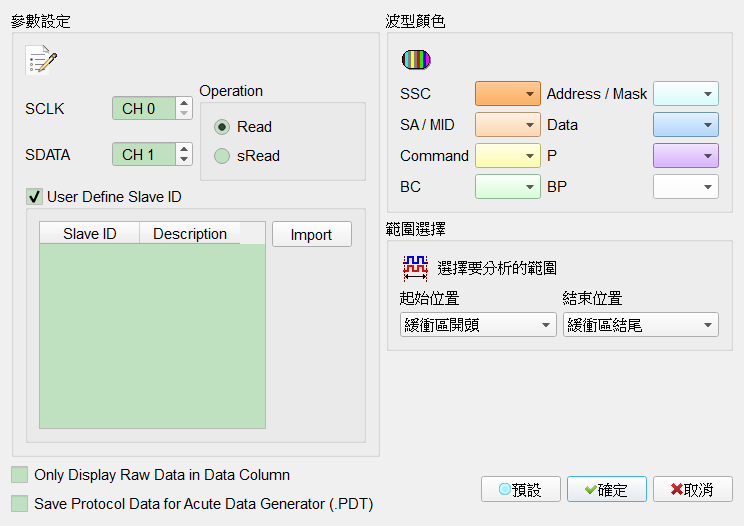Image resolution: width=744 pixels, height=526 pixels.
Task: Open the 結束位置 end position dropdown
Action: [x=641, y=325]
